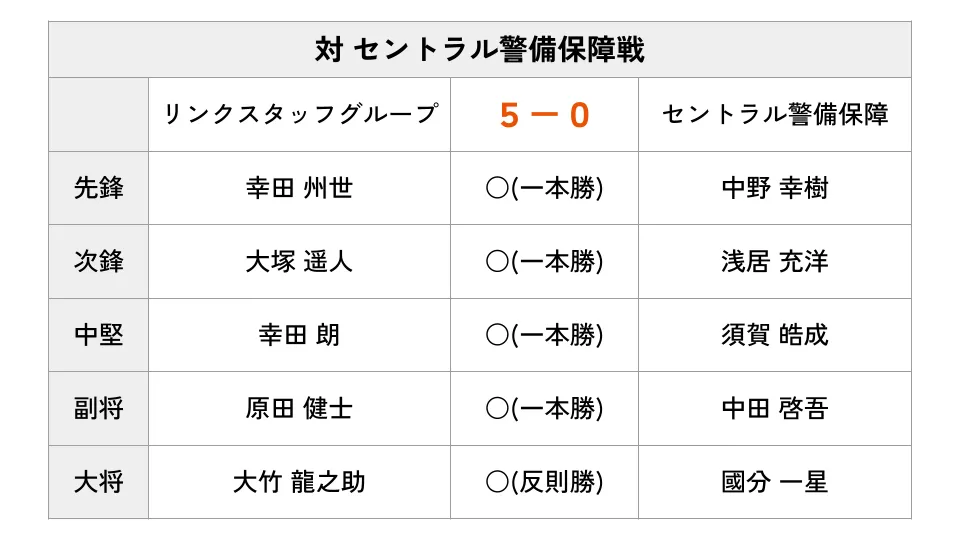Click opponent name 國分 一星

coord(775,482)
